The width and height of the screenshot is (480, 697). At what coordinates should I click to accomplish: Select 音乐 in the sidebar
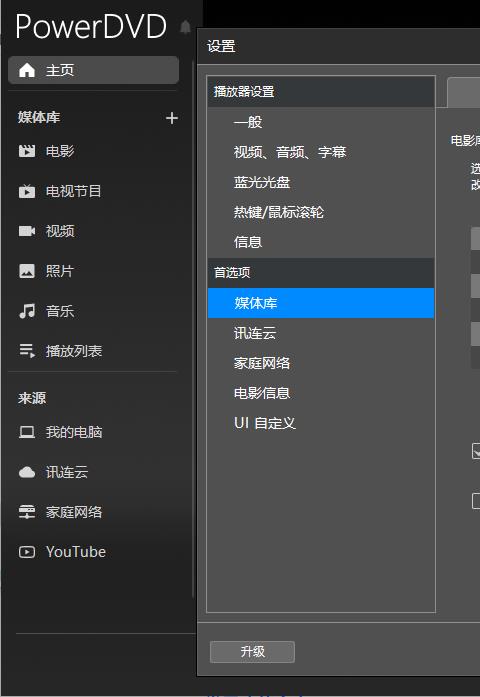pyautogui.click(x=60, y=311)
